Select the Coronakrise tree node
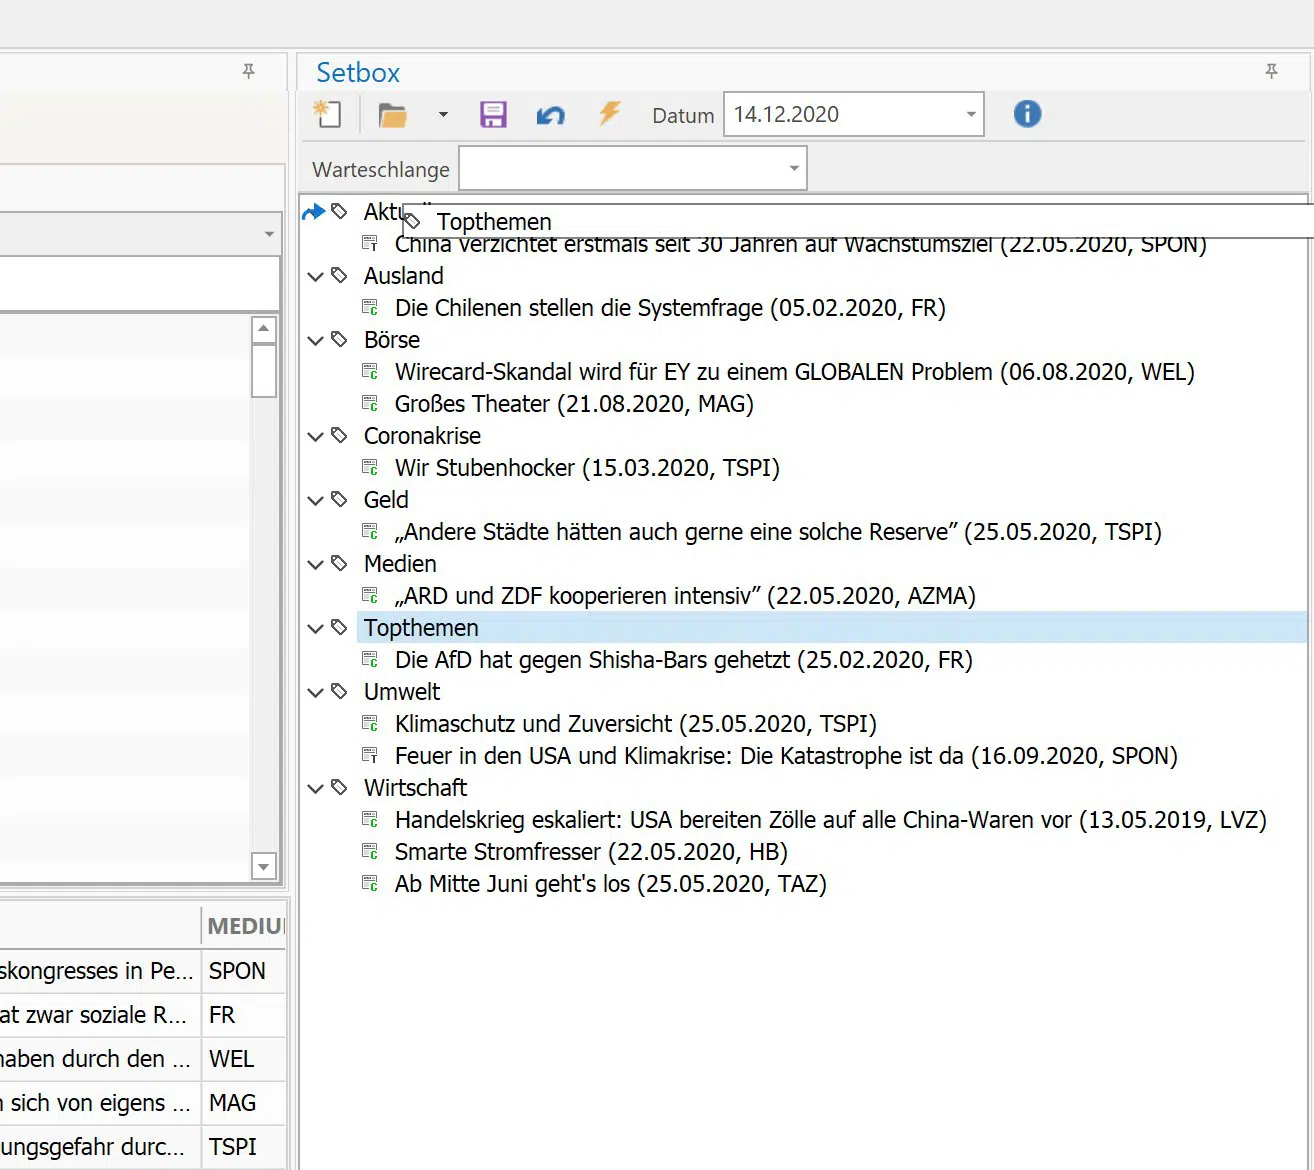Viewport: 1314px width, 1170px height. coord(422,436)
